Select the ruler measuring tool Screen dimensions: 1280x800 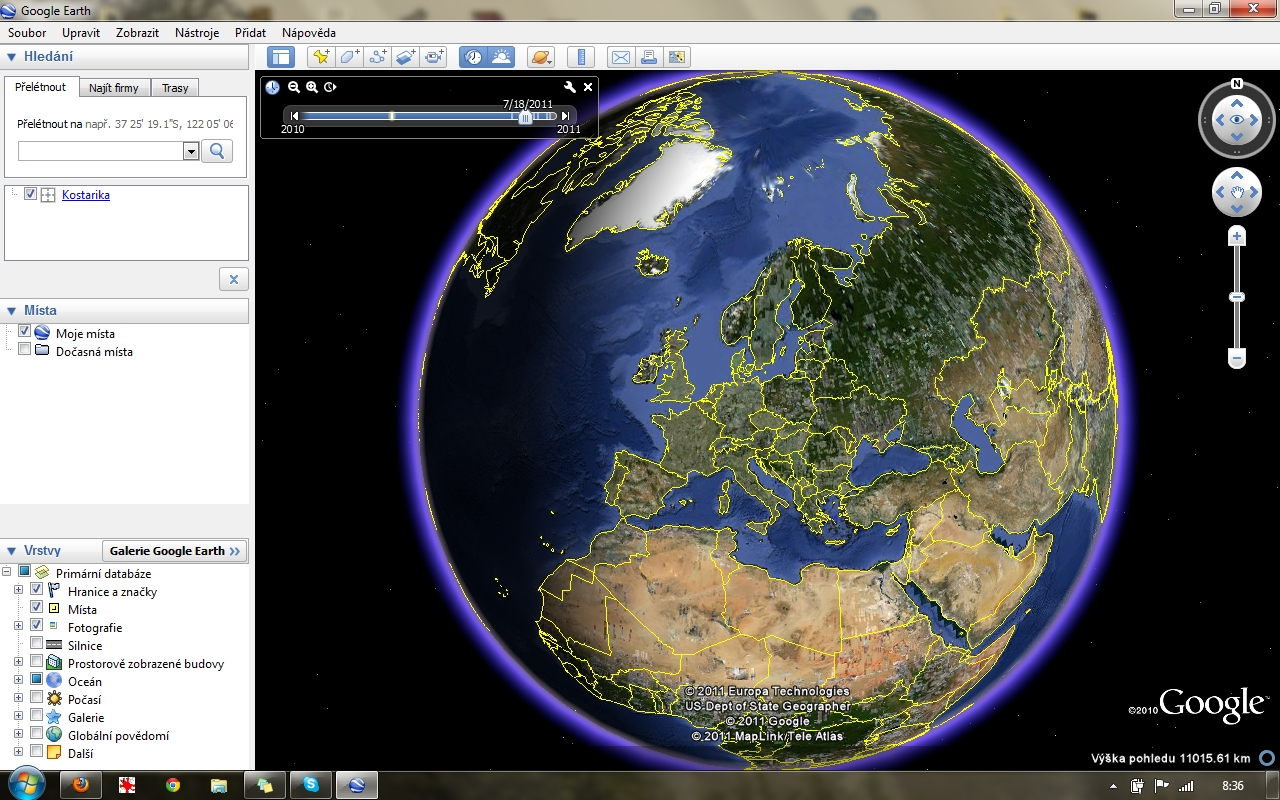point(581,57)
